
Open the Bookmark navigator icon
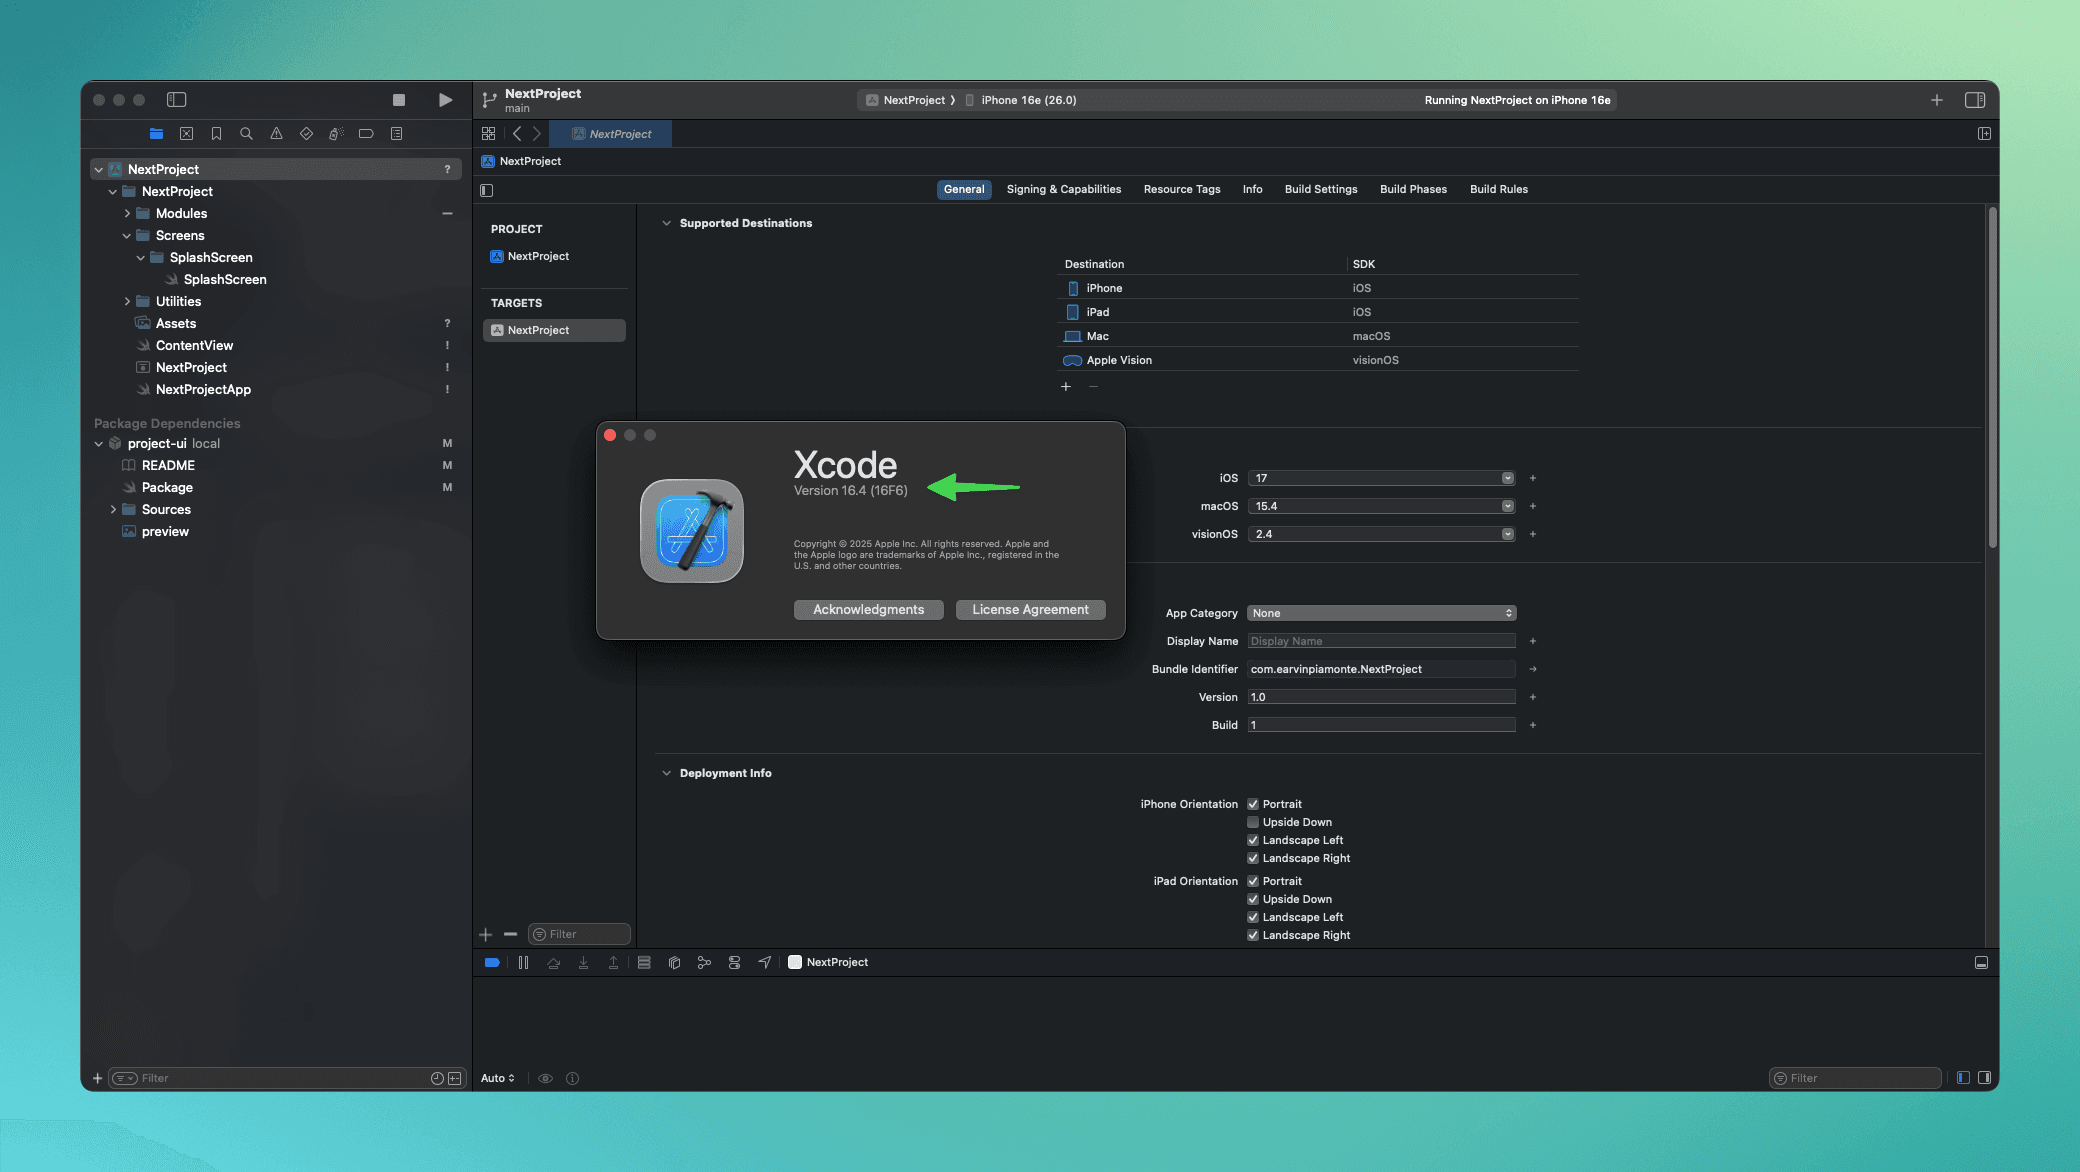216,134
